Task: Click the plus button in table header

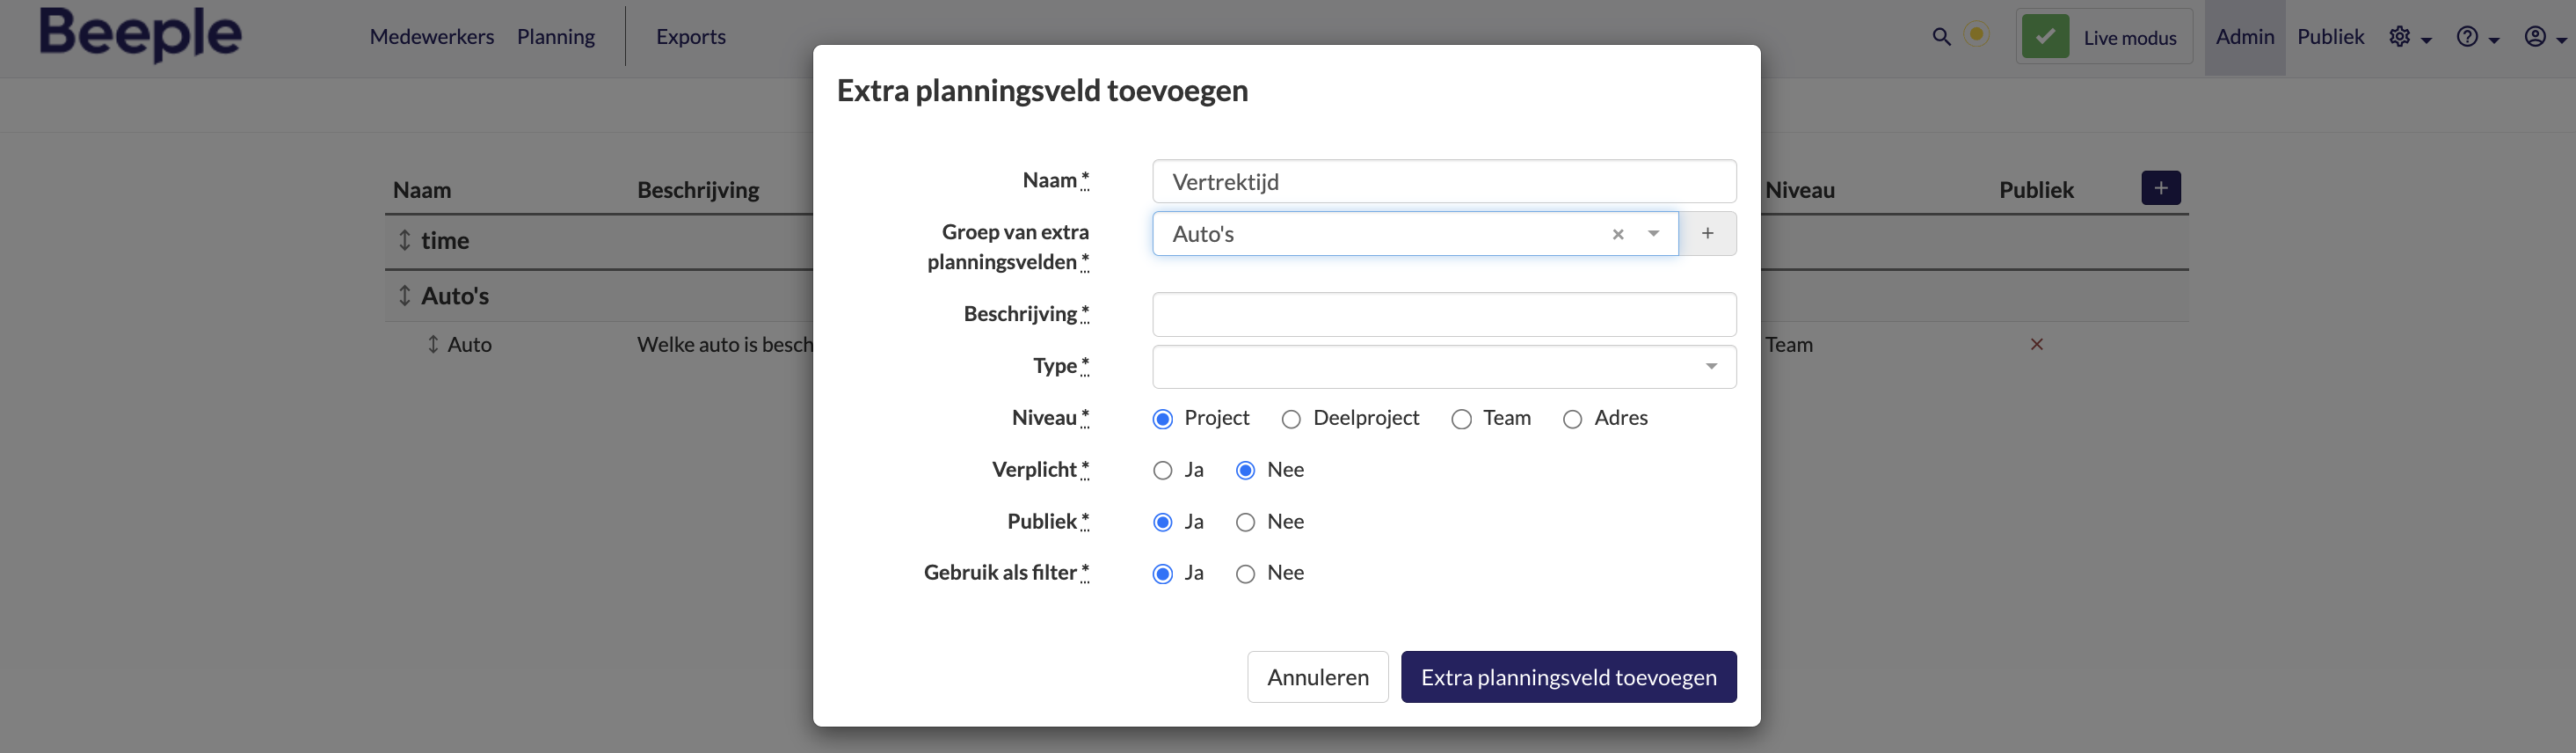Action: point(2160,188)
